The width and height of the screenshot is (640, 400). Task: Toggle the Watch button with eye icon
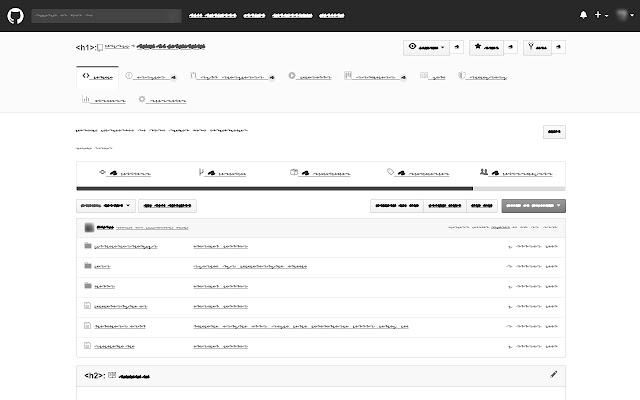click(x=429, y=47)
